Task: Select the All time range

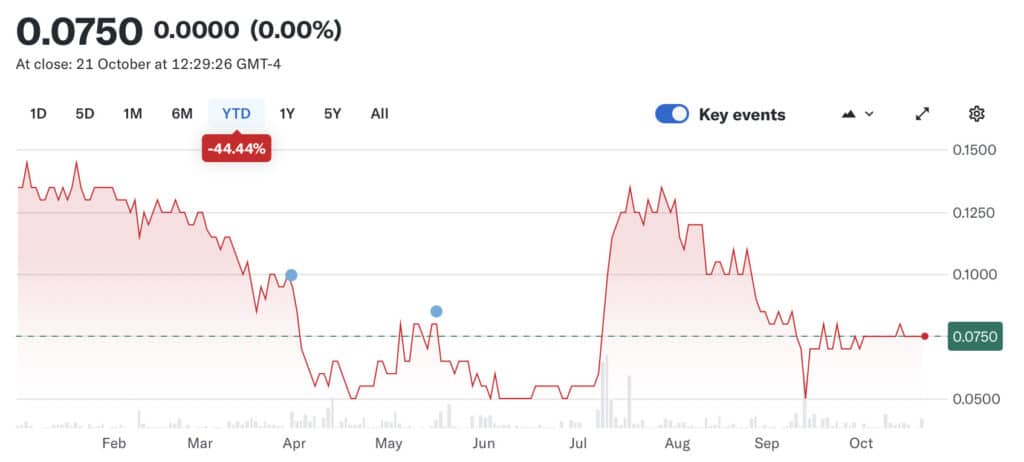Action: [x=379, y=113]
